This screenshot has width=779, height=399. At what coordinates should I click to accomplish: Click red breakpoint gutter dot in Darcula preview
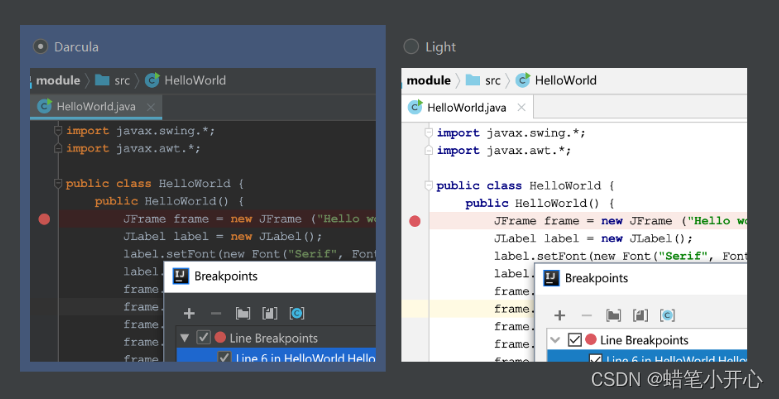click(x=44, y=219)
